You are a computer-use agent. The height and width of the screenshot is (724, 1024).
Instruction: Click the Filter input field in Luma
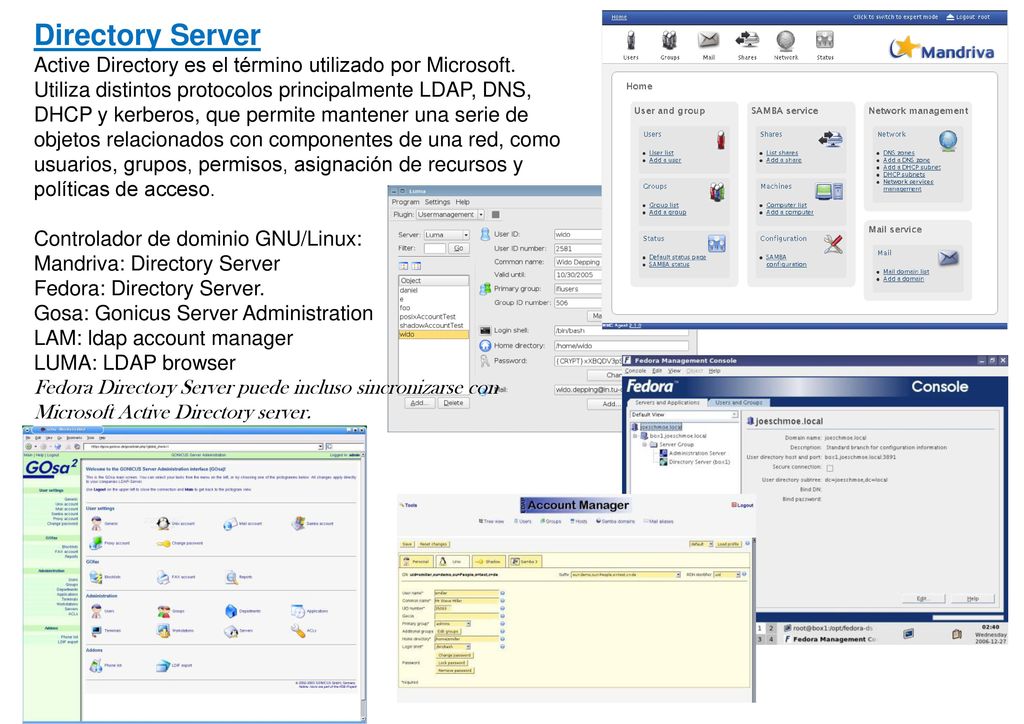434,248
